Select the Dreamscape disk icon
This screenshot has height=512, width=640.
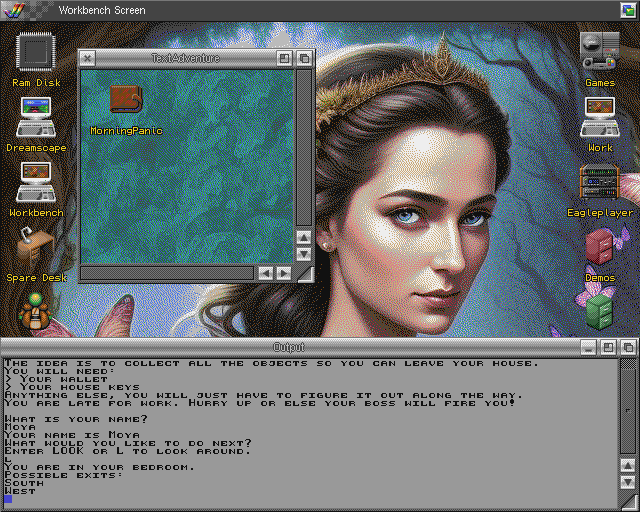[x=36, y=117]
